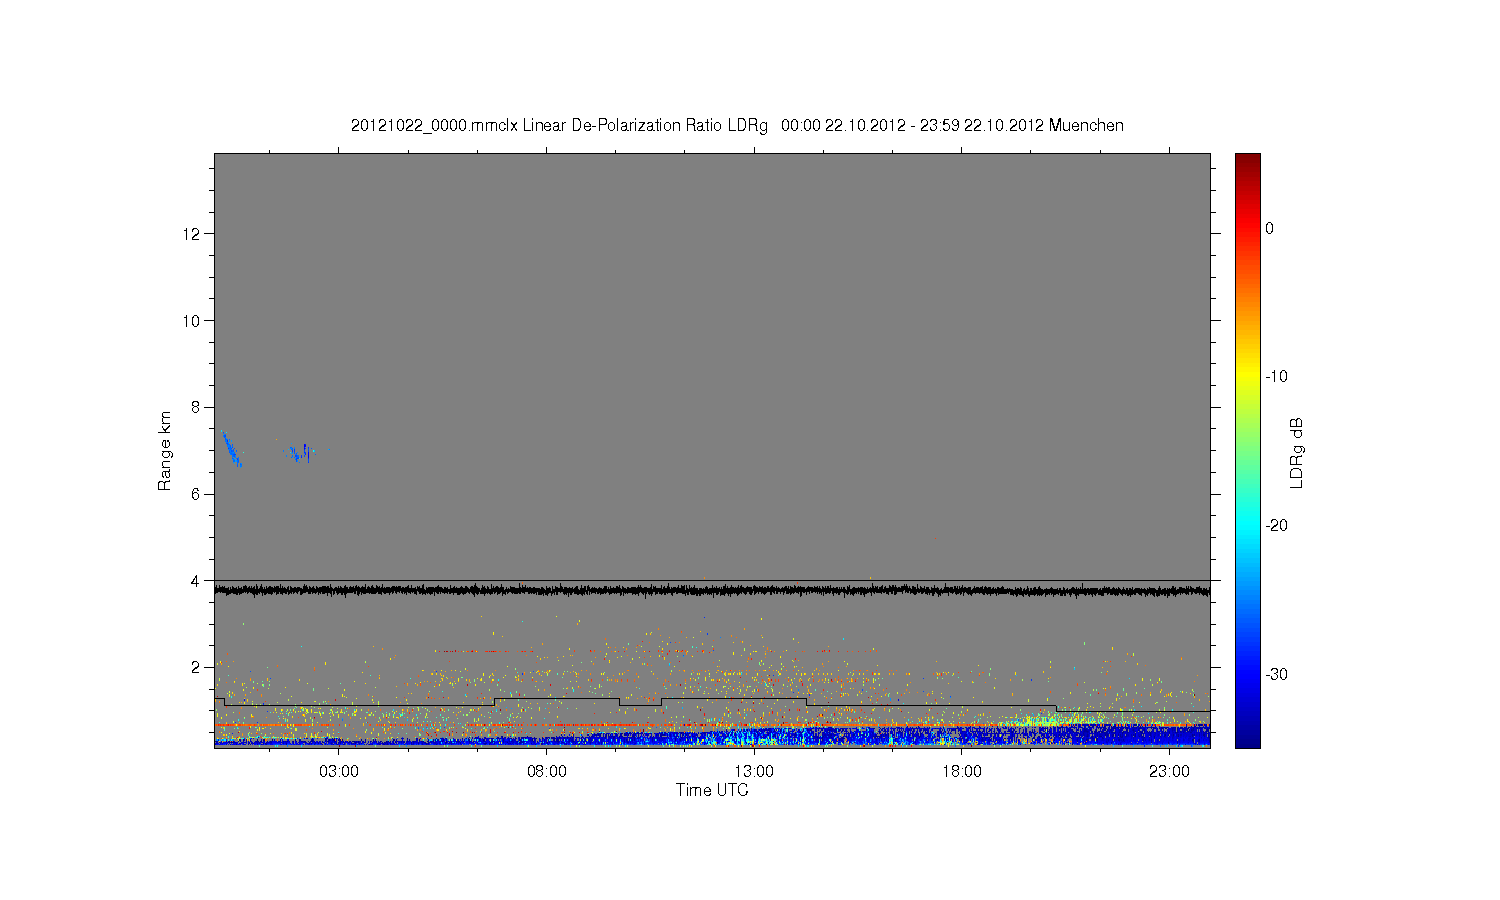Screen dimensions: 1500x900
Task: Click the colorbar value -20
Action: 1276,526
